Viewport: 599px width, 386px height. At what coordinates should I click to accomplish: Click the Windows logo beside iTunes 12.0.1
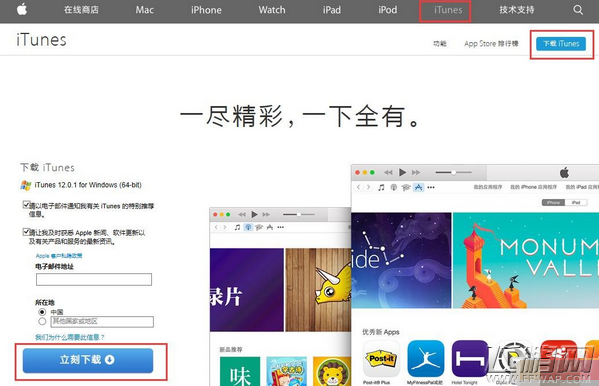26,185
